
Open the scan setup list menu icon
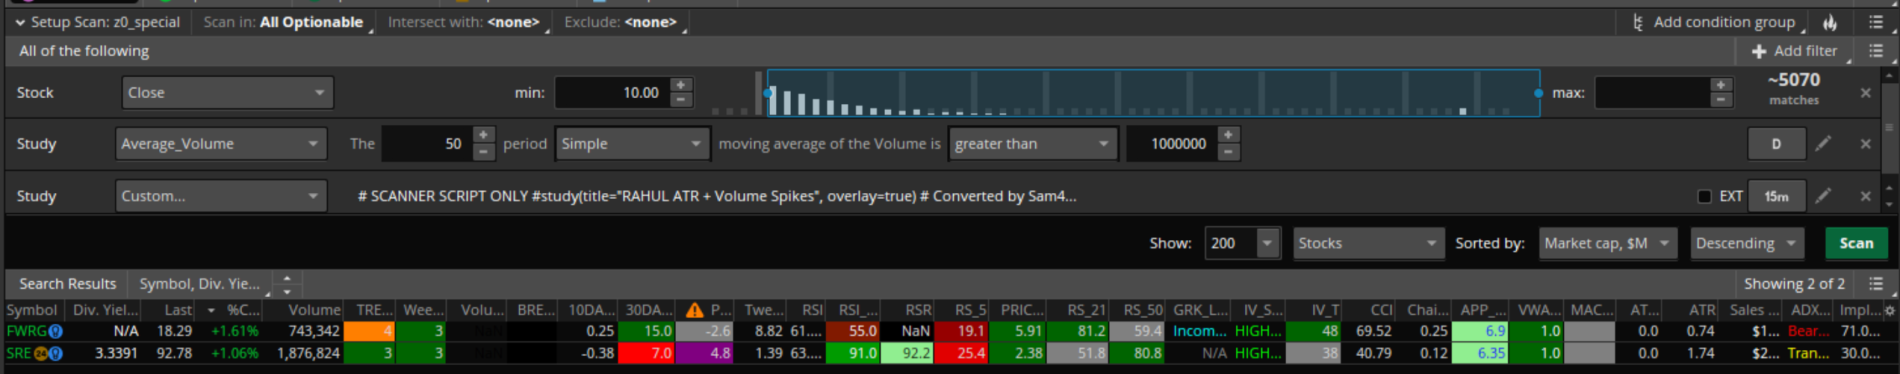pos(1876,22)
